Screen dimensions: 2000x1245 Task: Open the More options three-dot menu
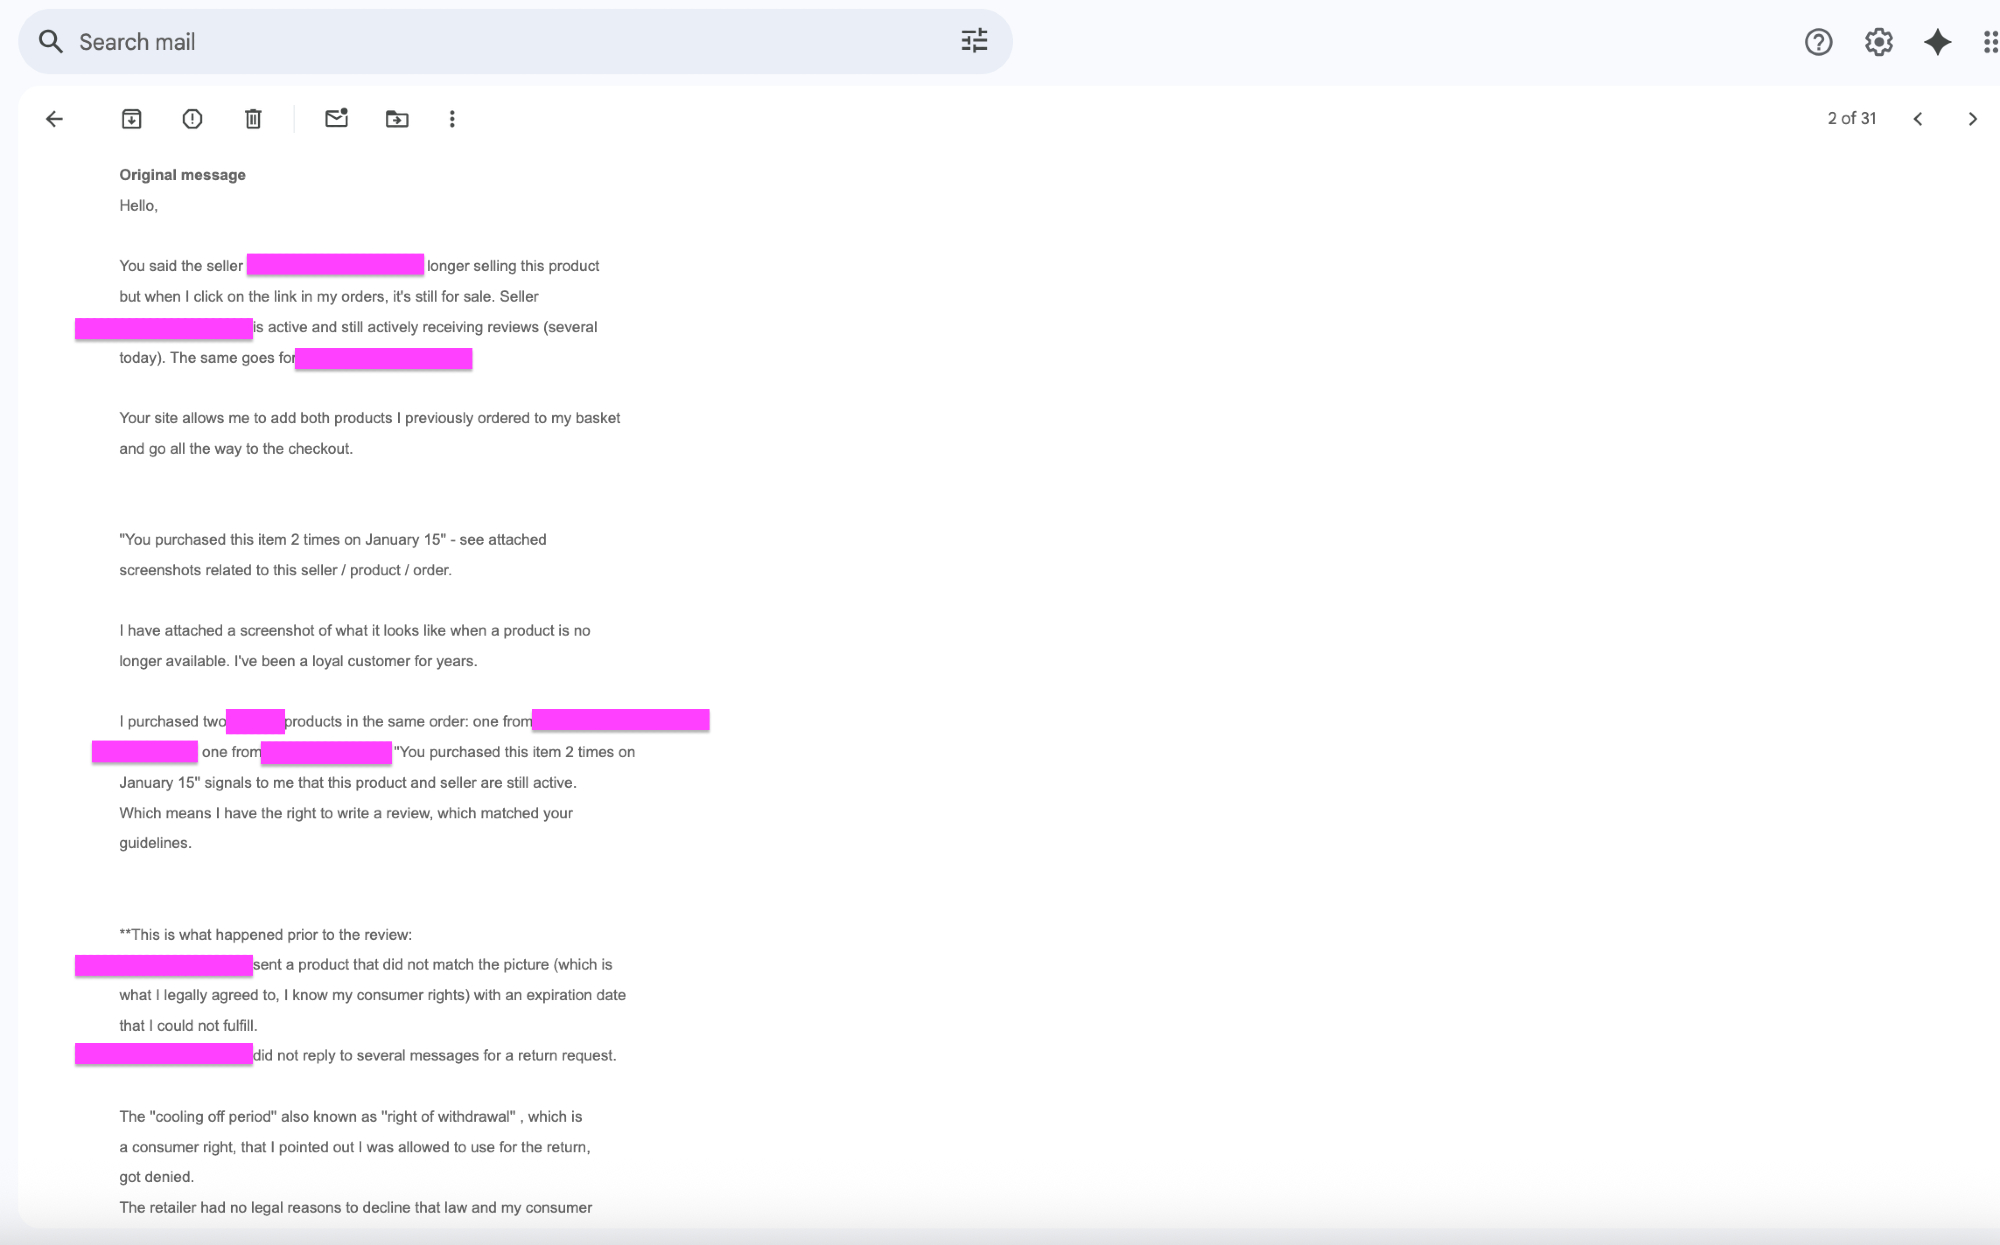[452, 119]
